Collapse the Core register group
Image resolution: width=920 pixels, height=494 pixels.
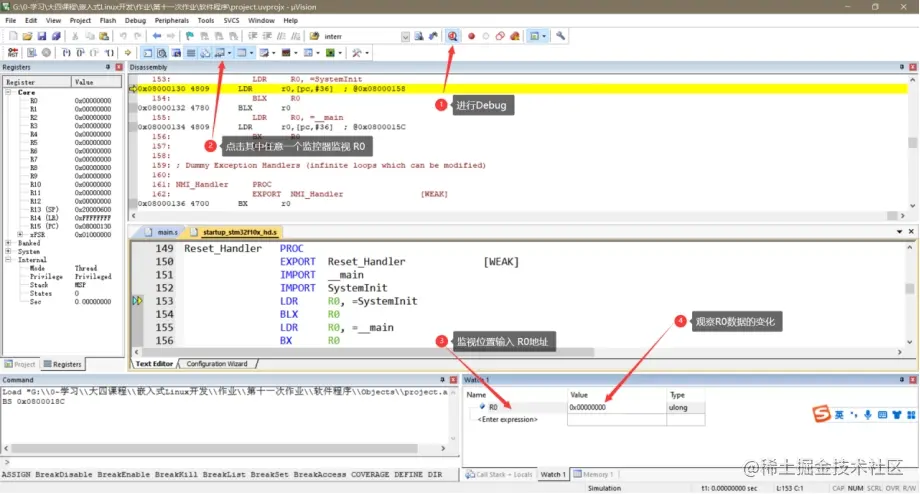click(8, 93)
